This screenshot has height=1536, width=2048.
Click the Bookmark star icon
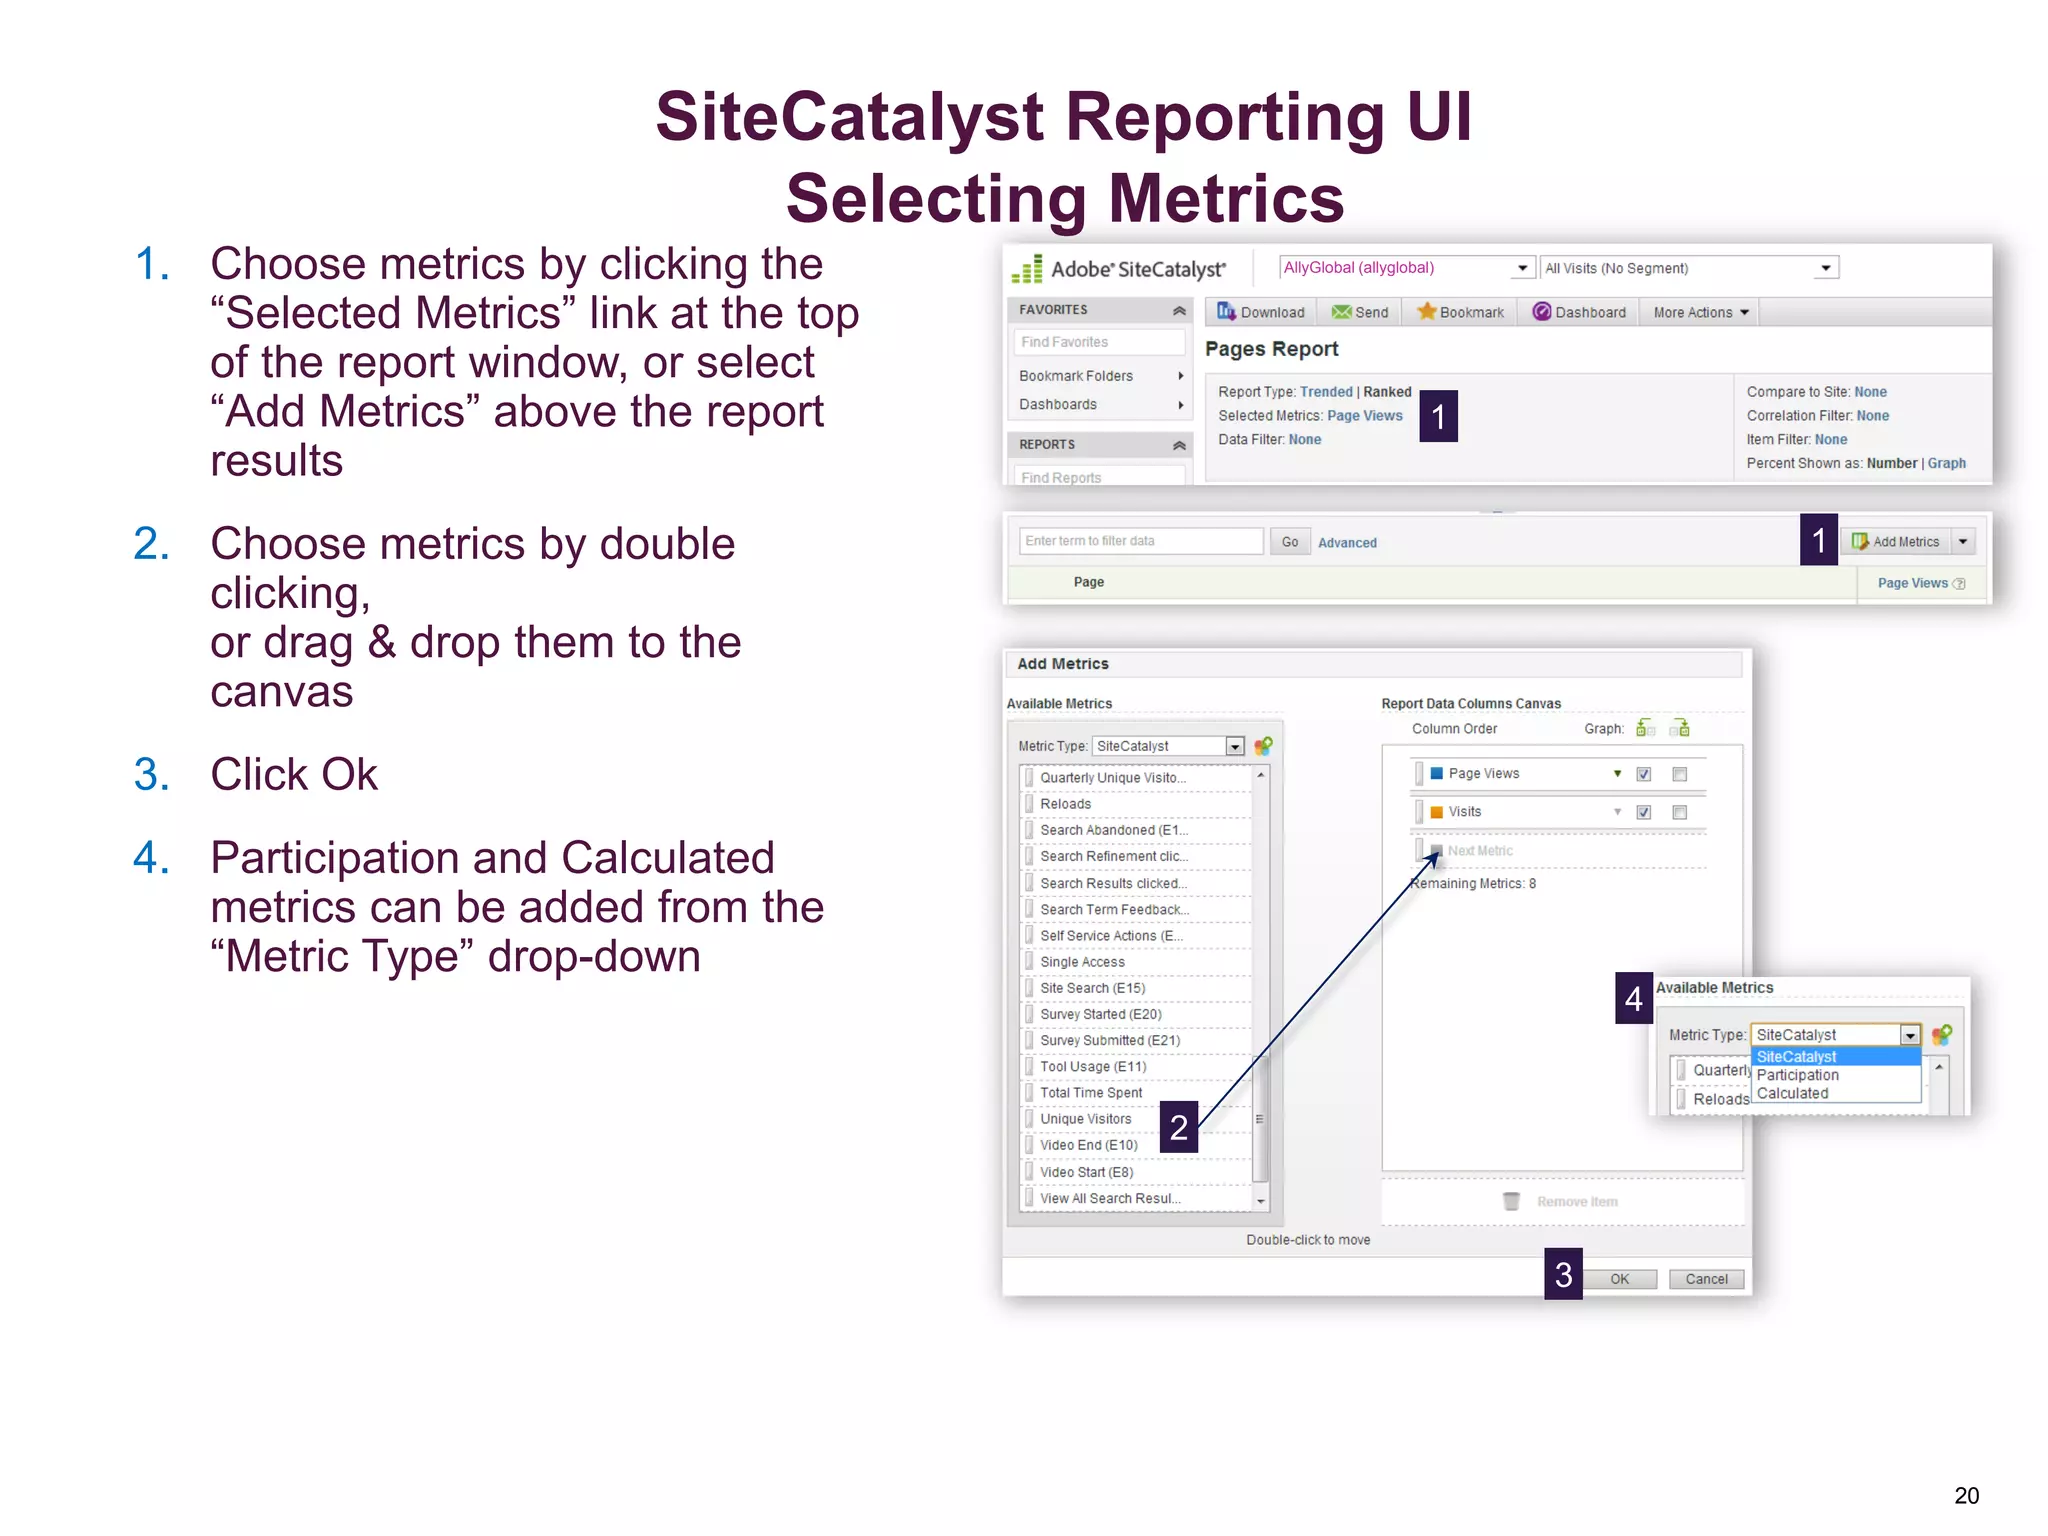click(x=1427, y=312)
